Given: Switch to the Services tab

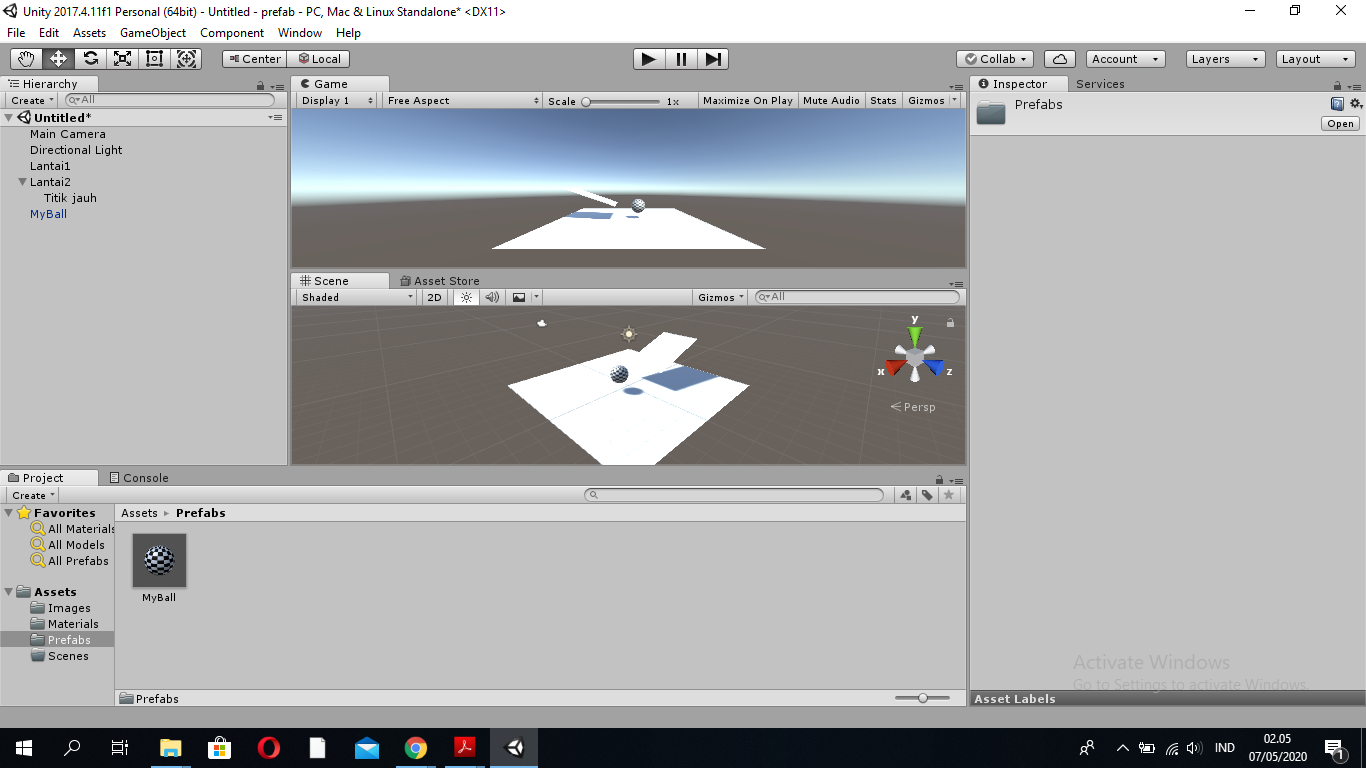Looking at the screenshot, I should [x=1100, y=84].
